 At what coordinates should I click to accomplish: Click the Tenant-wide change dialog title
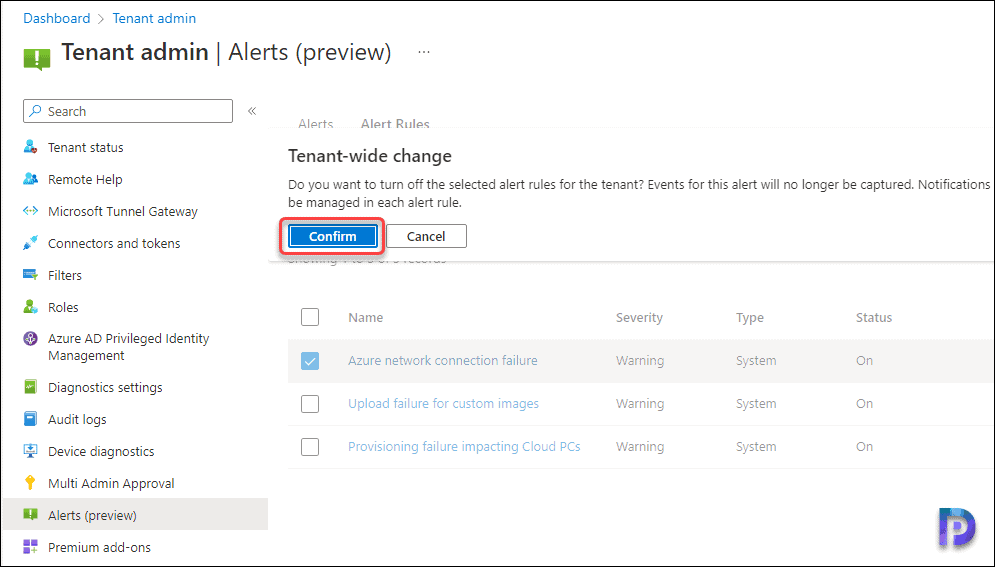click(370, 156)
